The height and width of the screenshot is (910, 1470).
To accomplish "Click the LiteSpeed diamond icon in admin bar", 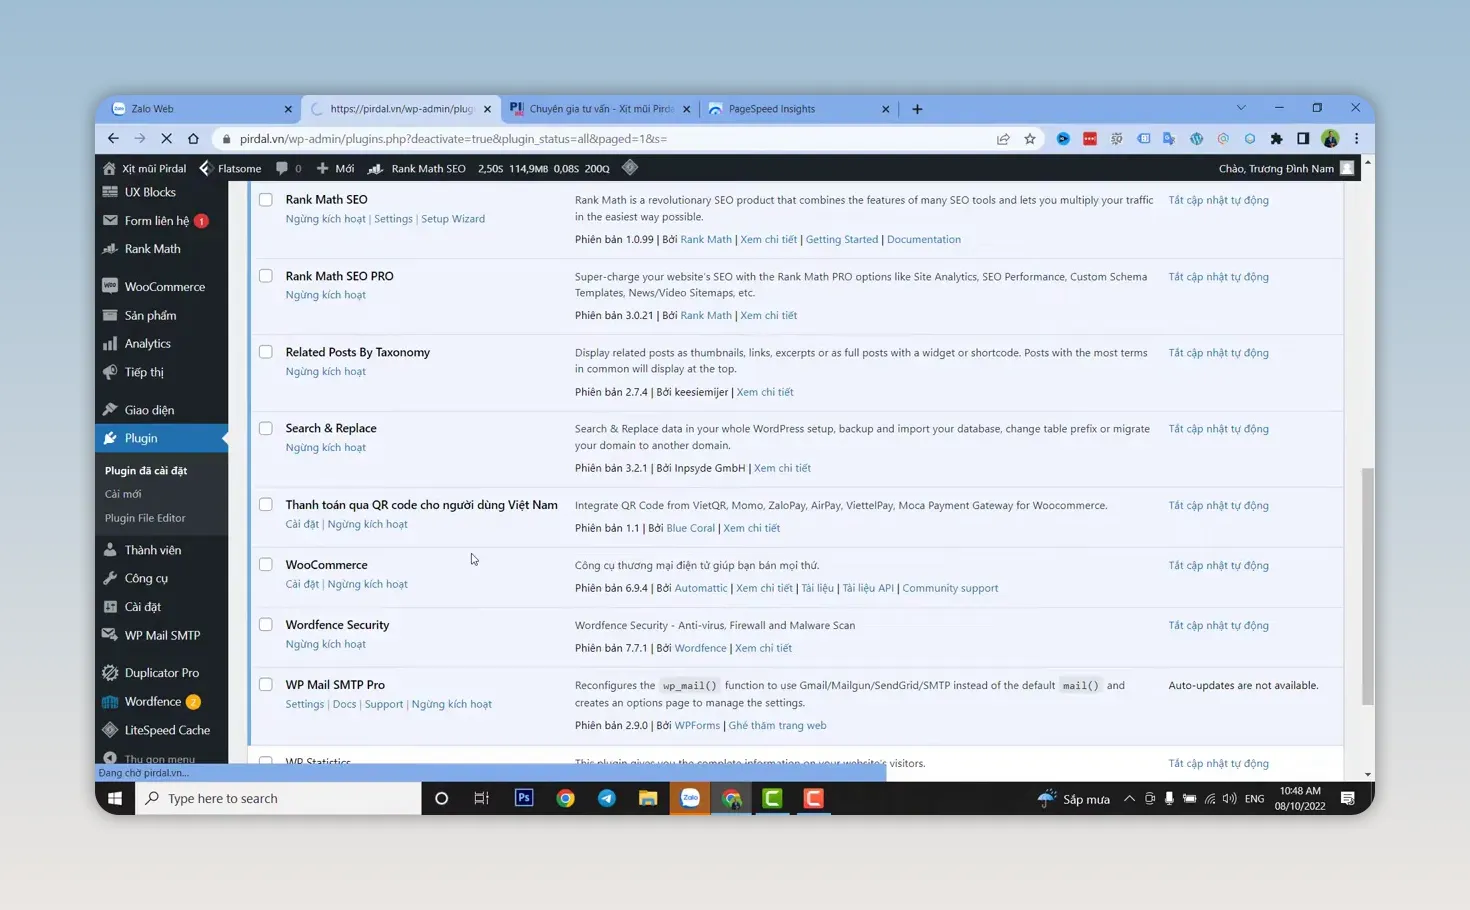I will pos(630,168).
